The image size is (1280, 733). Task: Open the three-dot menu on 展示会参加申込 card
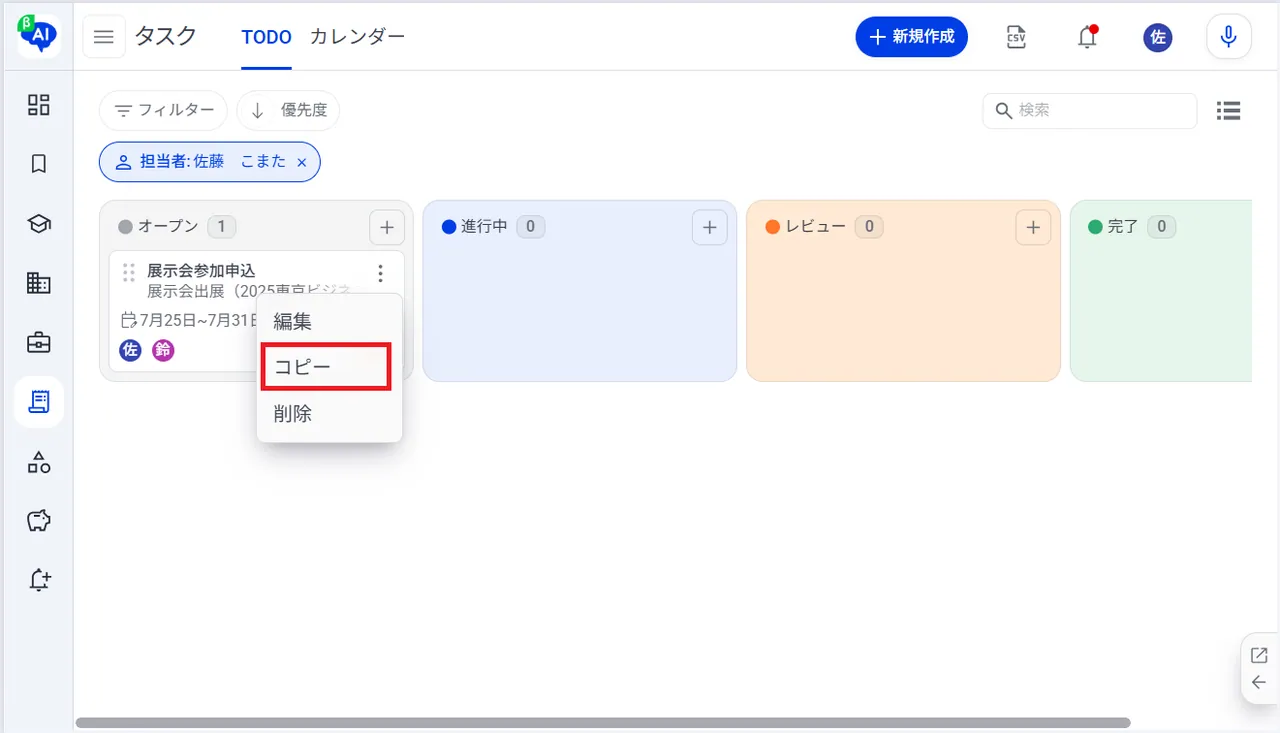tap(380, 273)
